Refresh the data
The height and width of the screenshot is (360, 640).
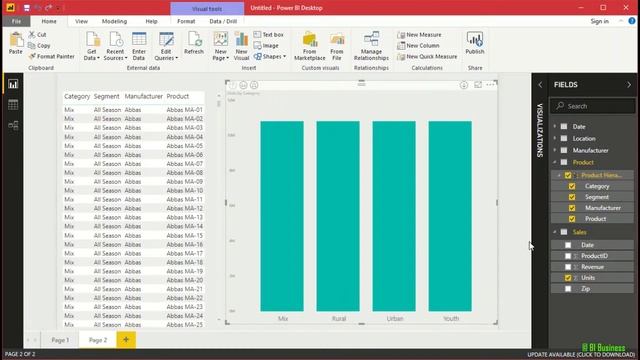click(194, 43)
